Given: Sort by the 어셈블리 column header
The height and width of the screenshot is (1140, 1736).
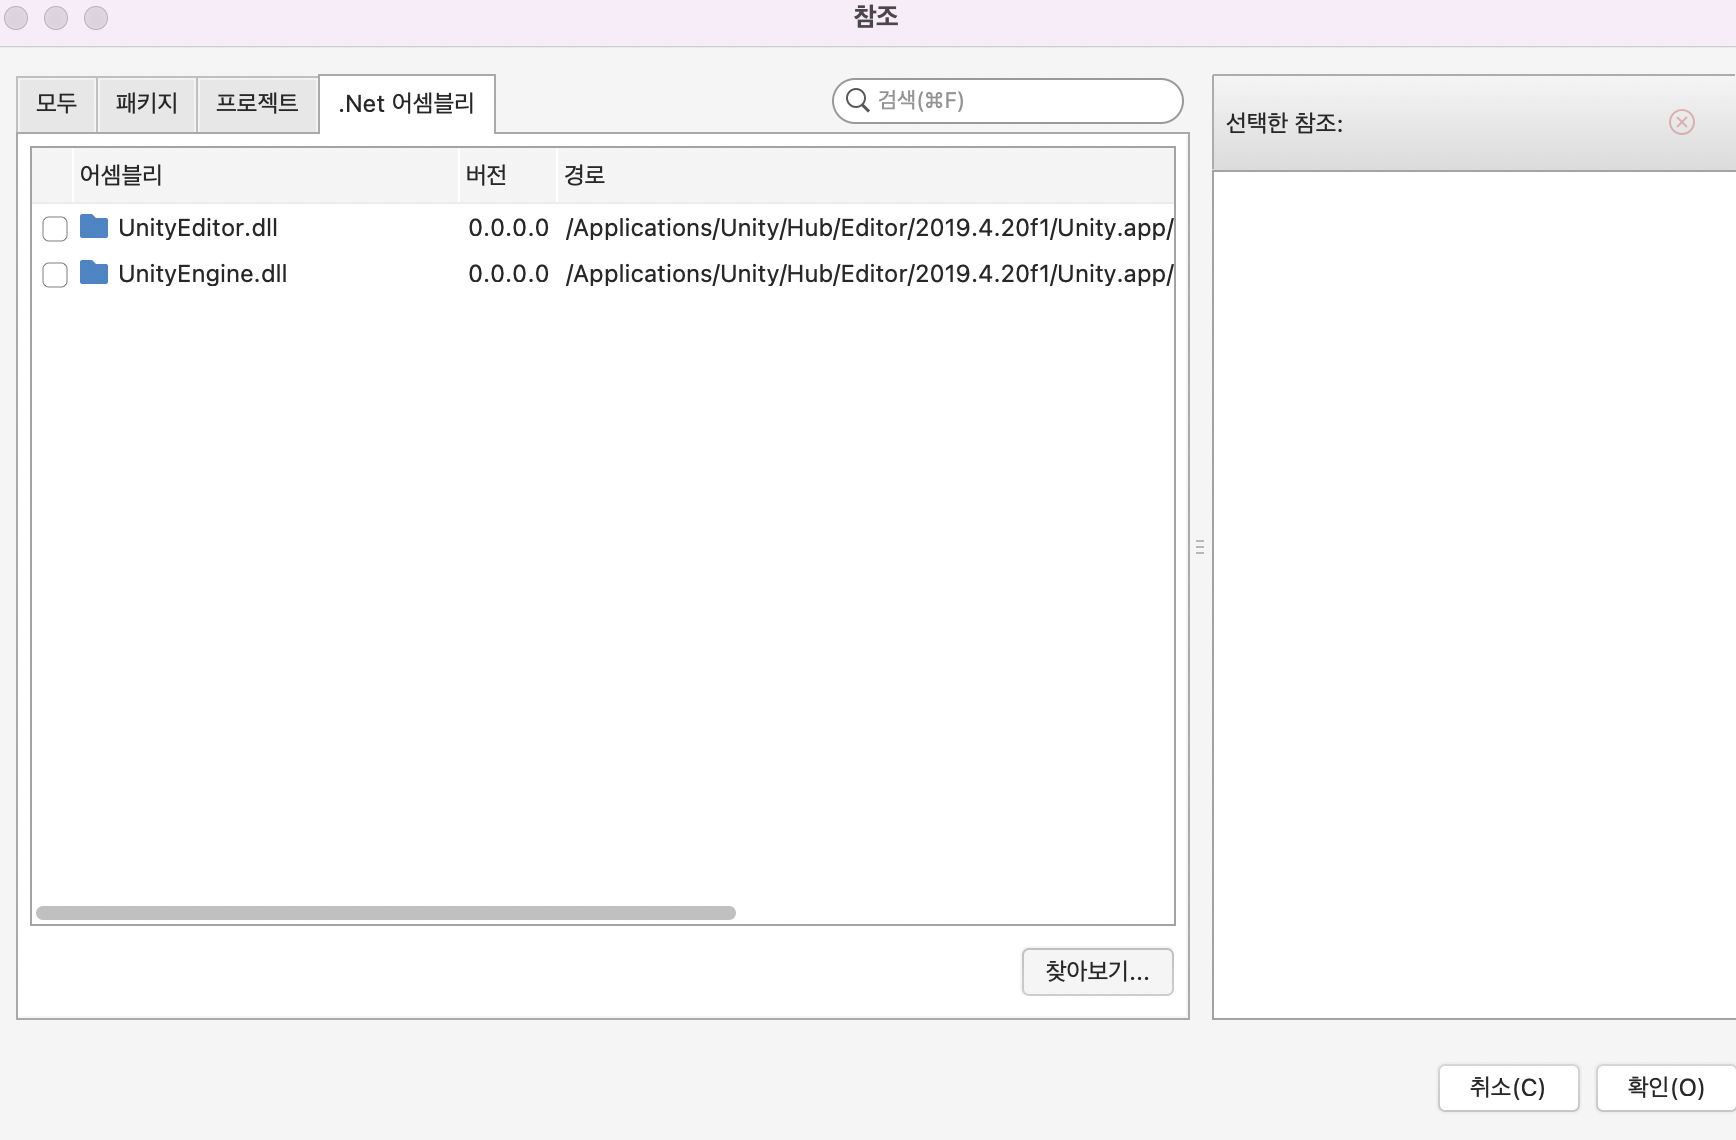Looking at the screenshot, I should 265,175.
